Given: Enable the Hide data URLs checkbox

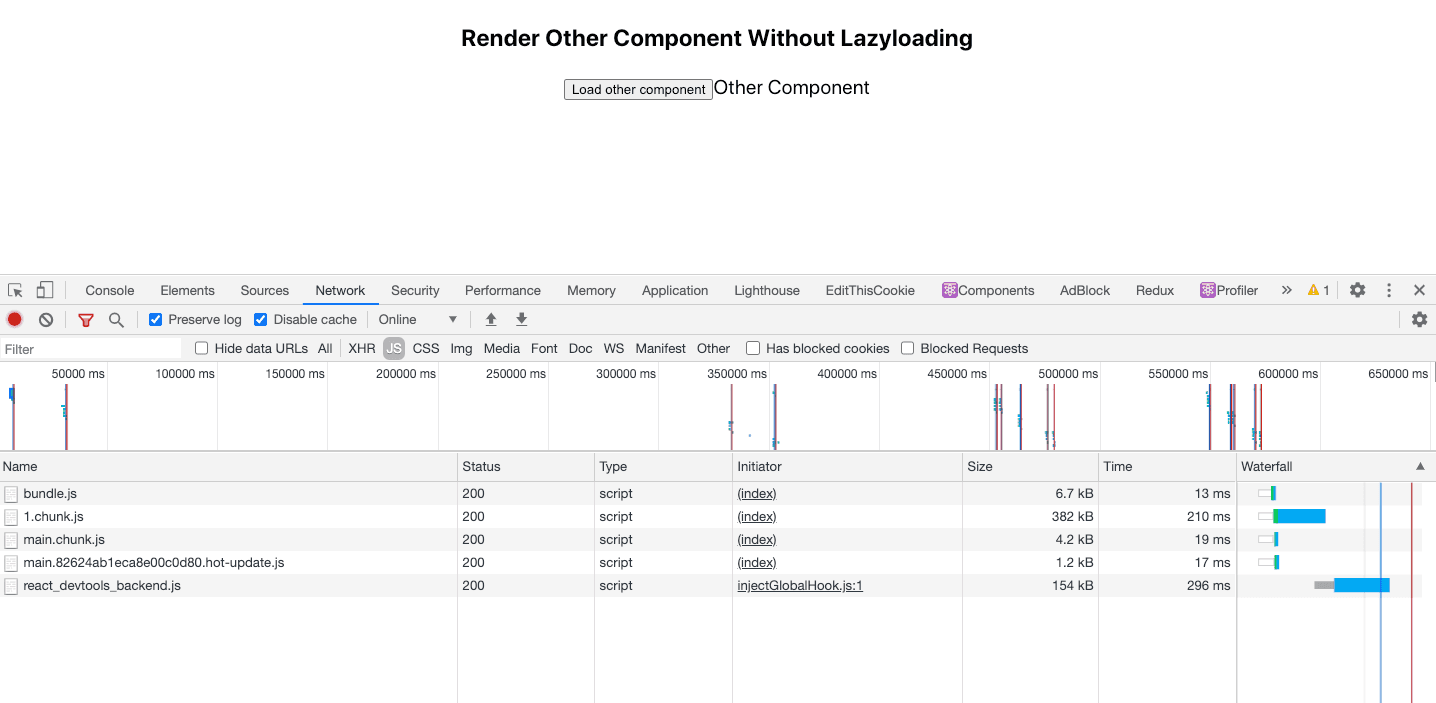Looking at the screenshot, I should 202,349.
